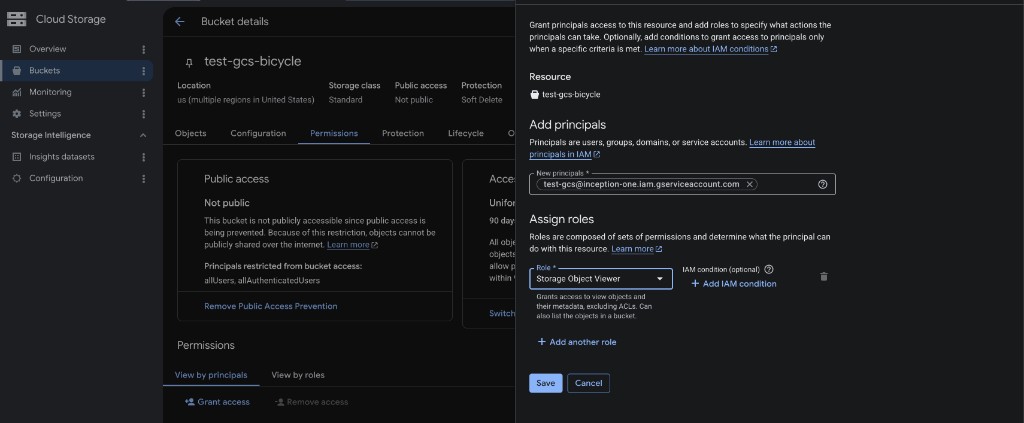Click the help icon next to IAM condition
The width and height of the screenshot is (1024, 423).
point(769,269)
